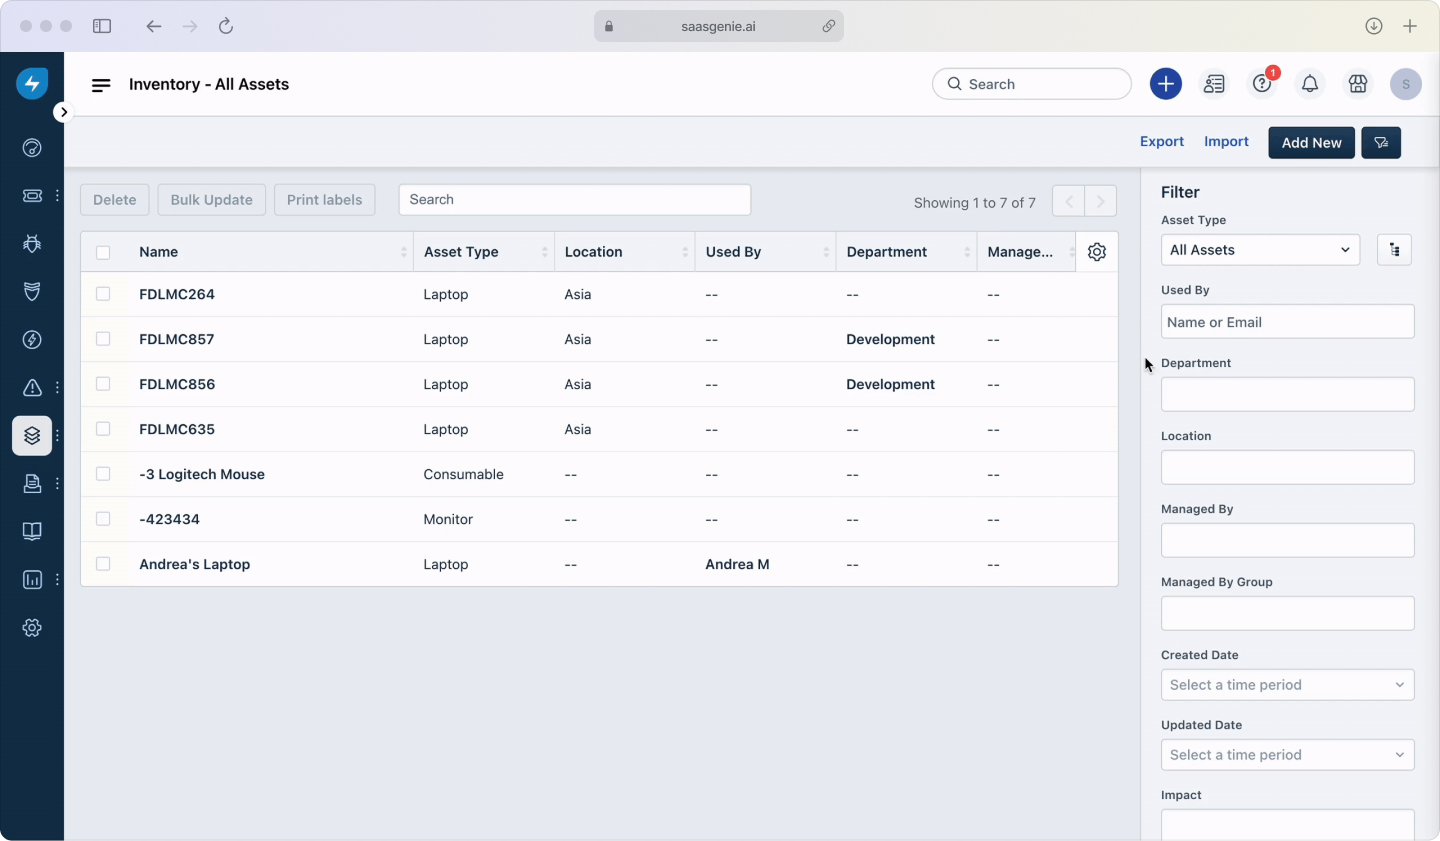
Task: Check the row for Andrea's Laptop
Action: coord(103,564)
